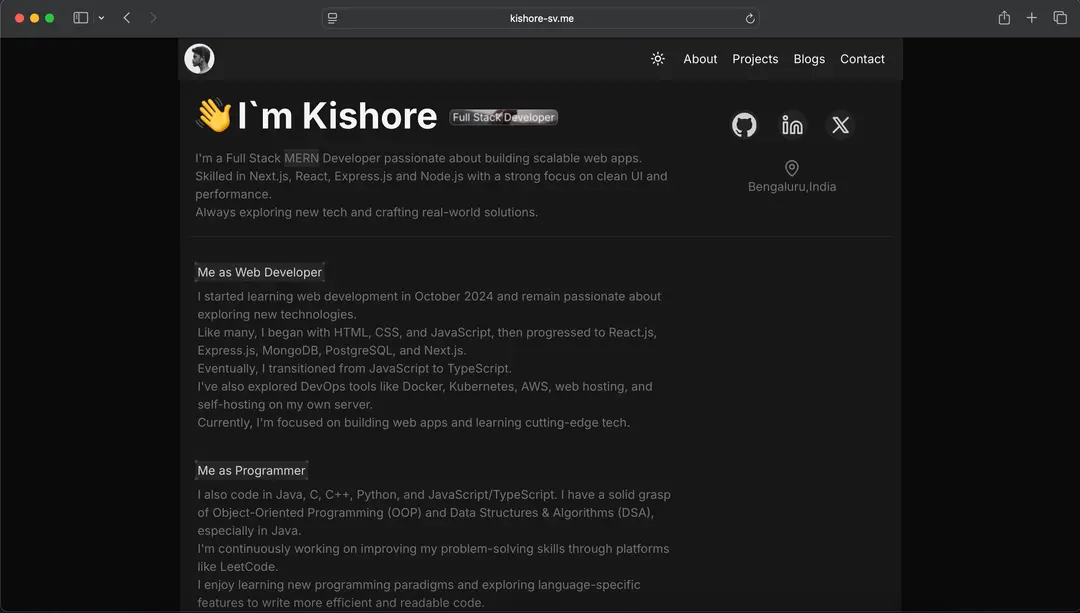The height and width of the screenshot is (613, 1080).
Task: Navigate to the About section
Action: [x=700, y=59]
